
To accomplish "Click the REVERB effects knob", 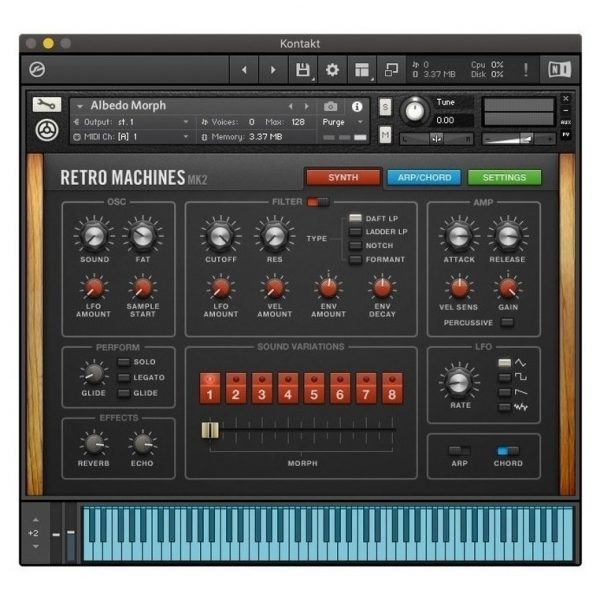I will (x=94, y=444).
